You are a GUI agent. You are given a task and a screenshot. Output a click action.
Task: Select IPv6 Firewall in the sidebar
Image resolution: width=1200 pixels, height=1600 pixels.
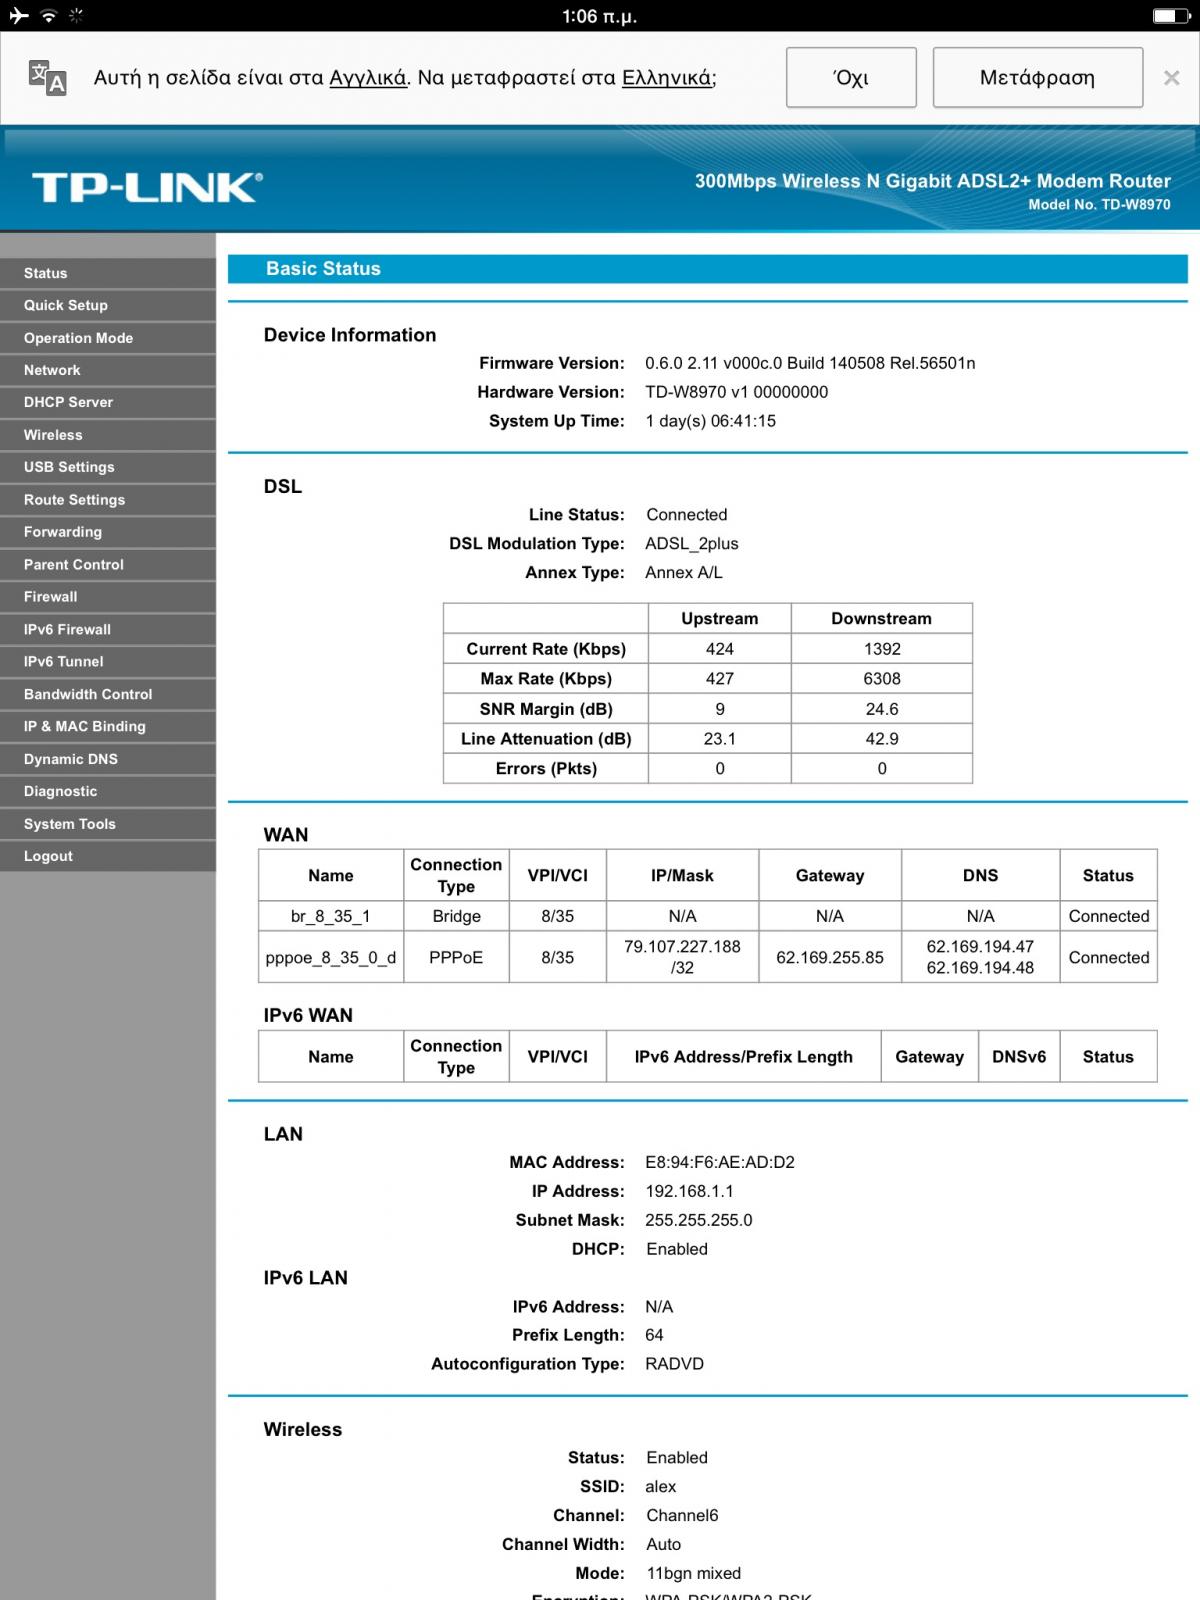coord(108,629)
